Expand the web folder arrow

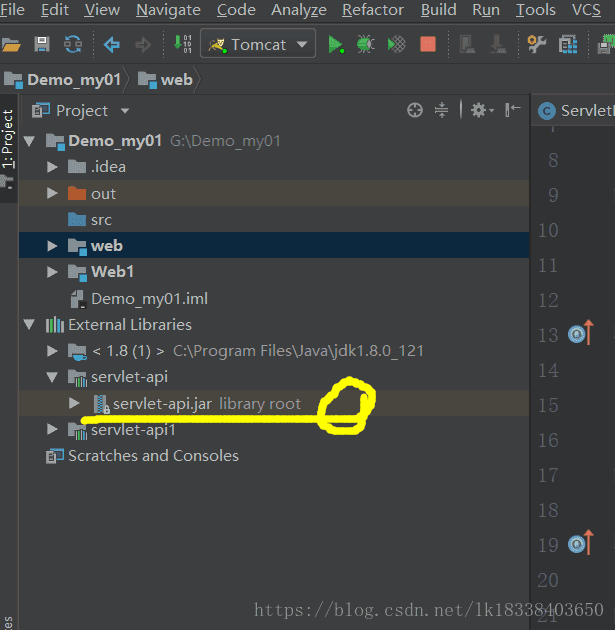tap(52, 245)
